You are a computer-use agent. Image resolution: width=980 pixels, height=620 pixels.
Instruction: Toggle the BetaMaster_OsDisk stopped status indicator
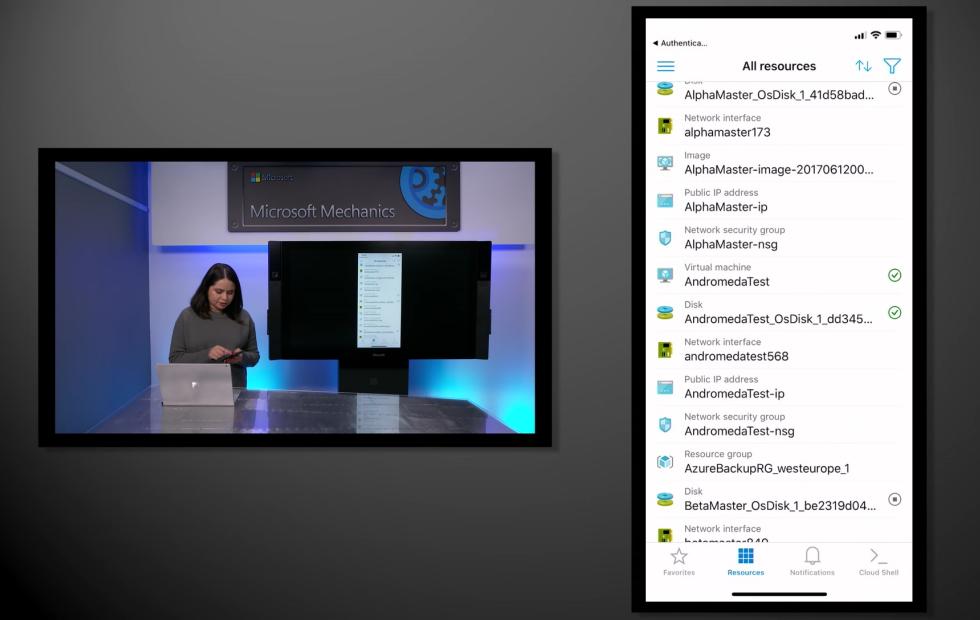point(895,499)
